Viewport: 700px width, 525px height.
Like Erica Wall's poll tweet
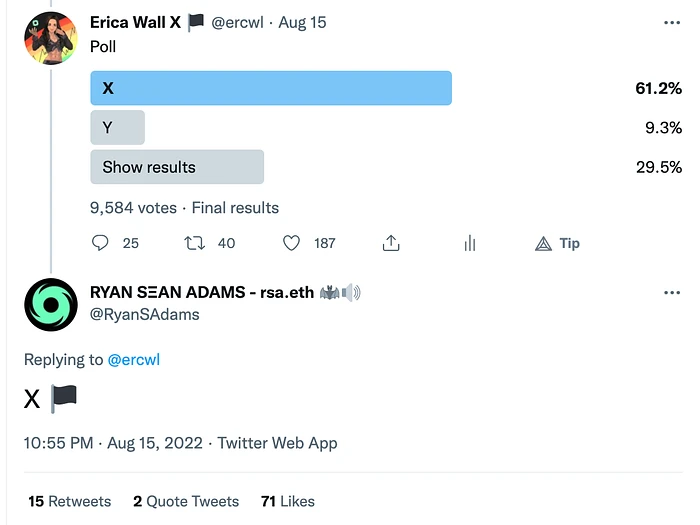coord(291,243)
